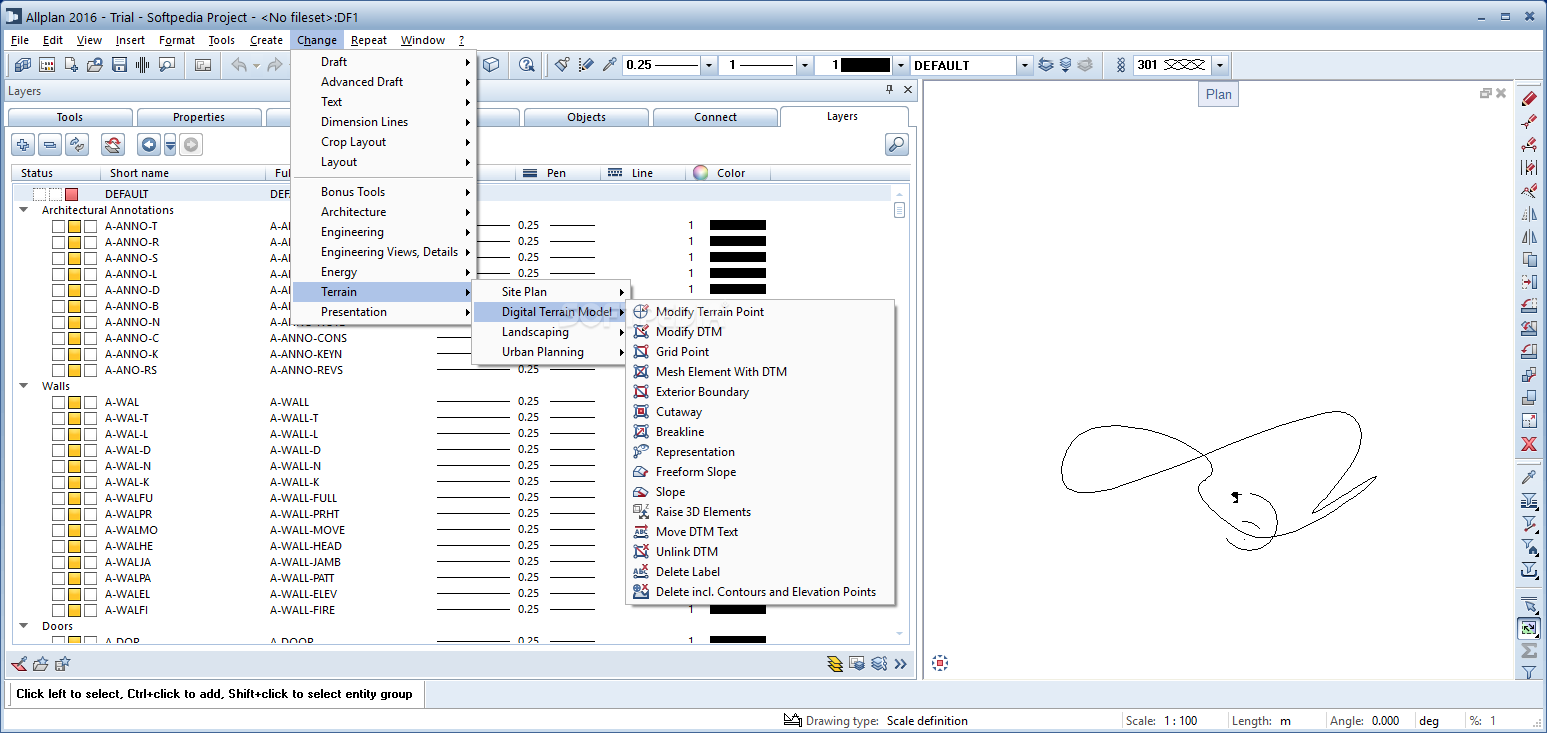1547x733 pixels.
Task: Collapse the Doors layer group
Action: (x=24, y=626)
